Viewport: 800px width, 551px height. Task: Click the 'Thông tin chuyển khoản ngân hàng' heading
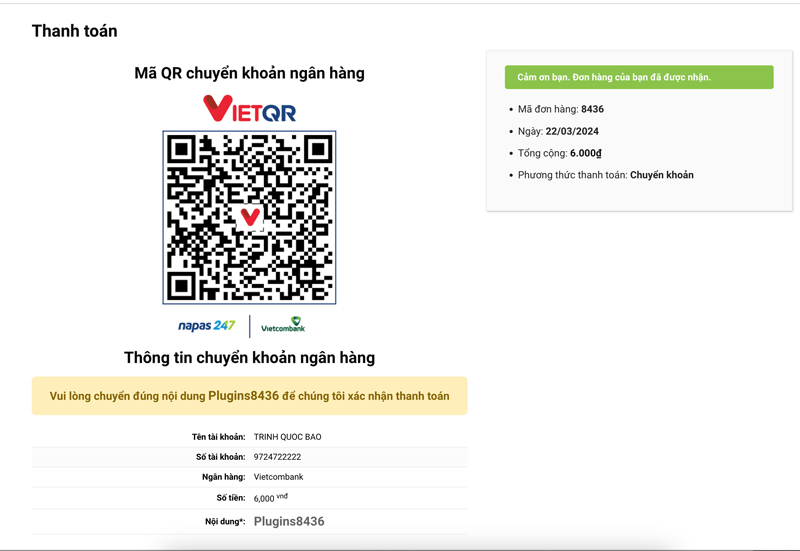(x=249, y=357)
